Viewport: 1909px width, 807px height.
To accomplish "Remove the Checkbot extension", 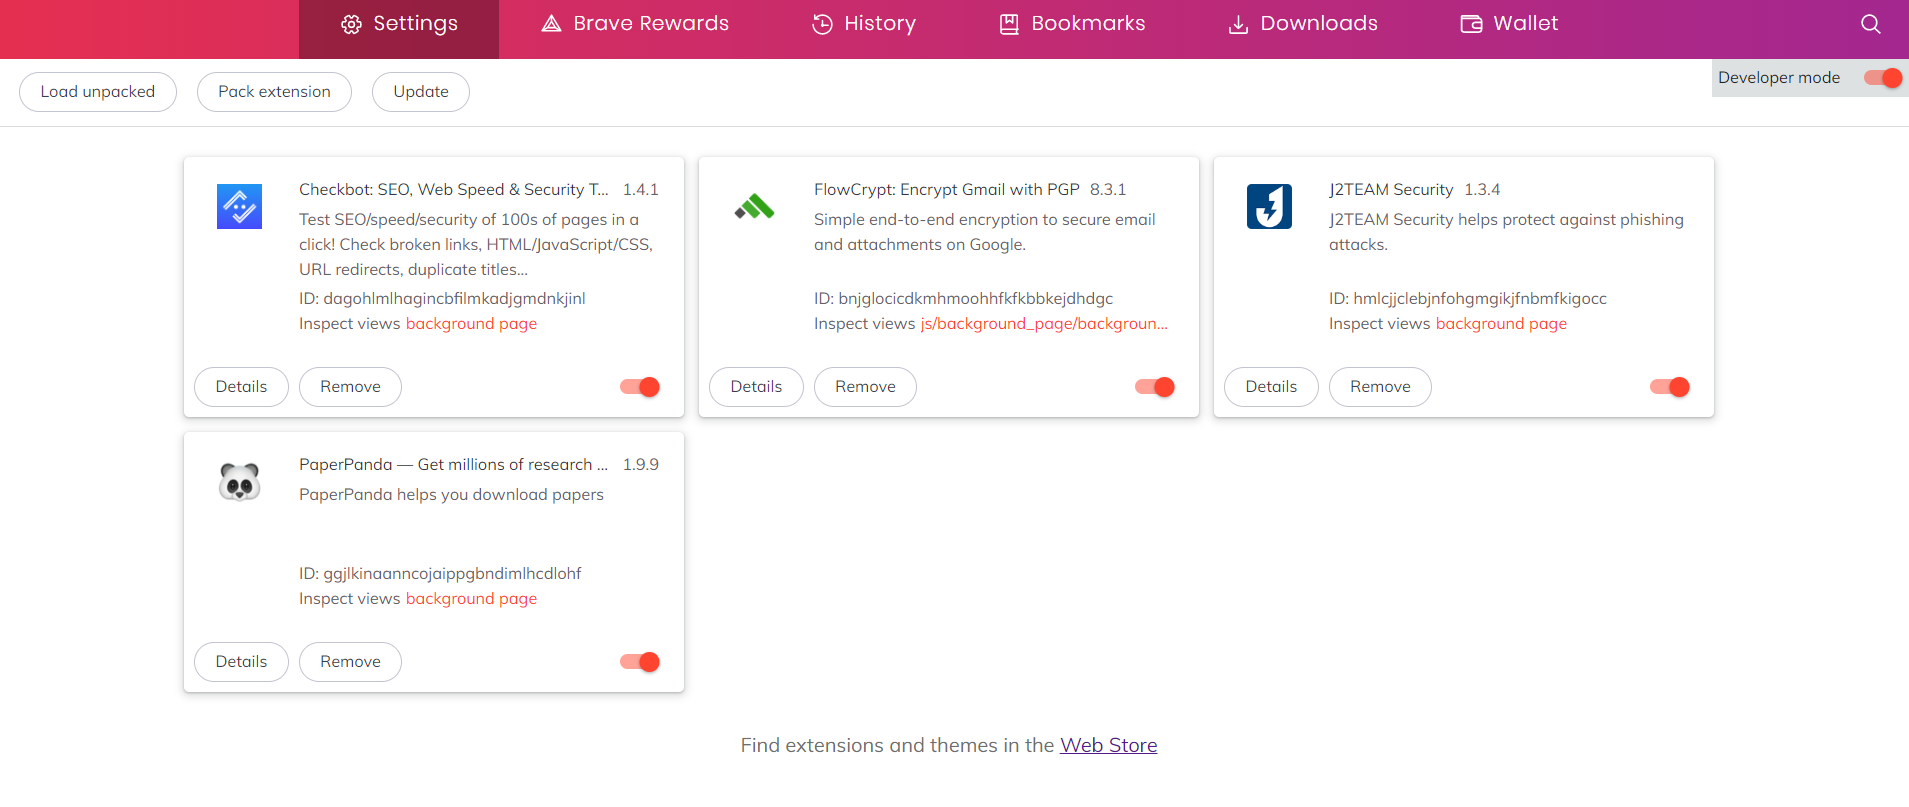I will (350, 387).
